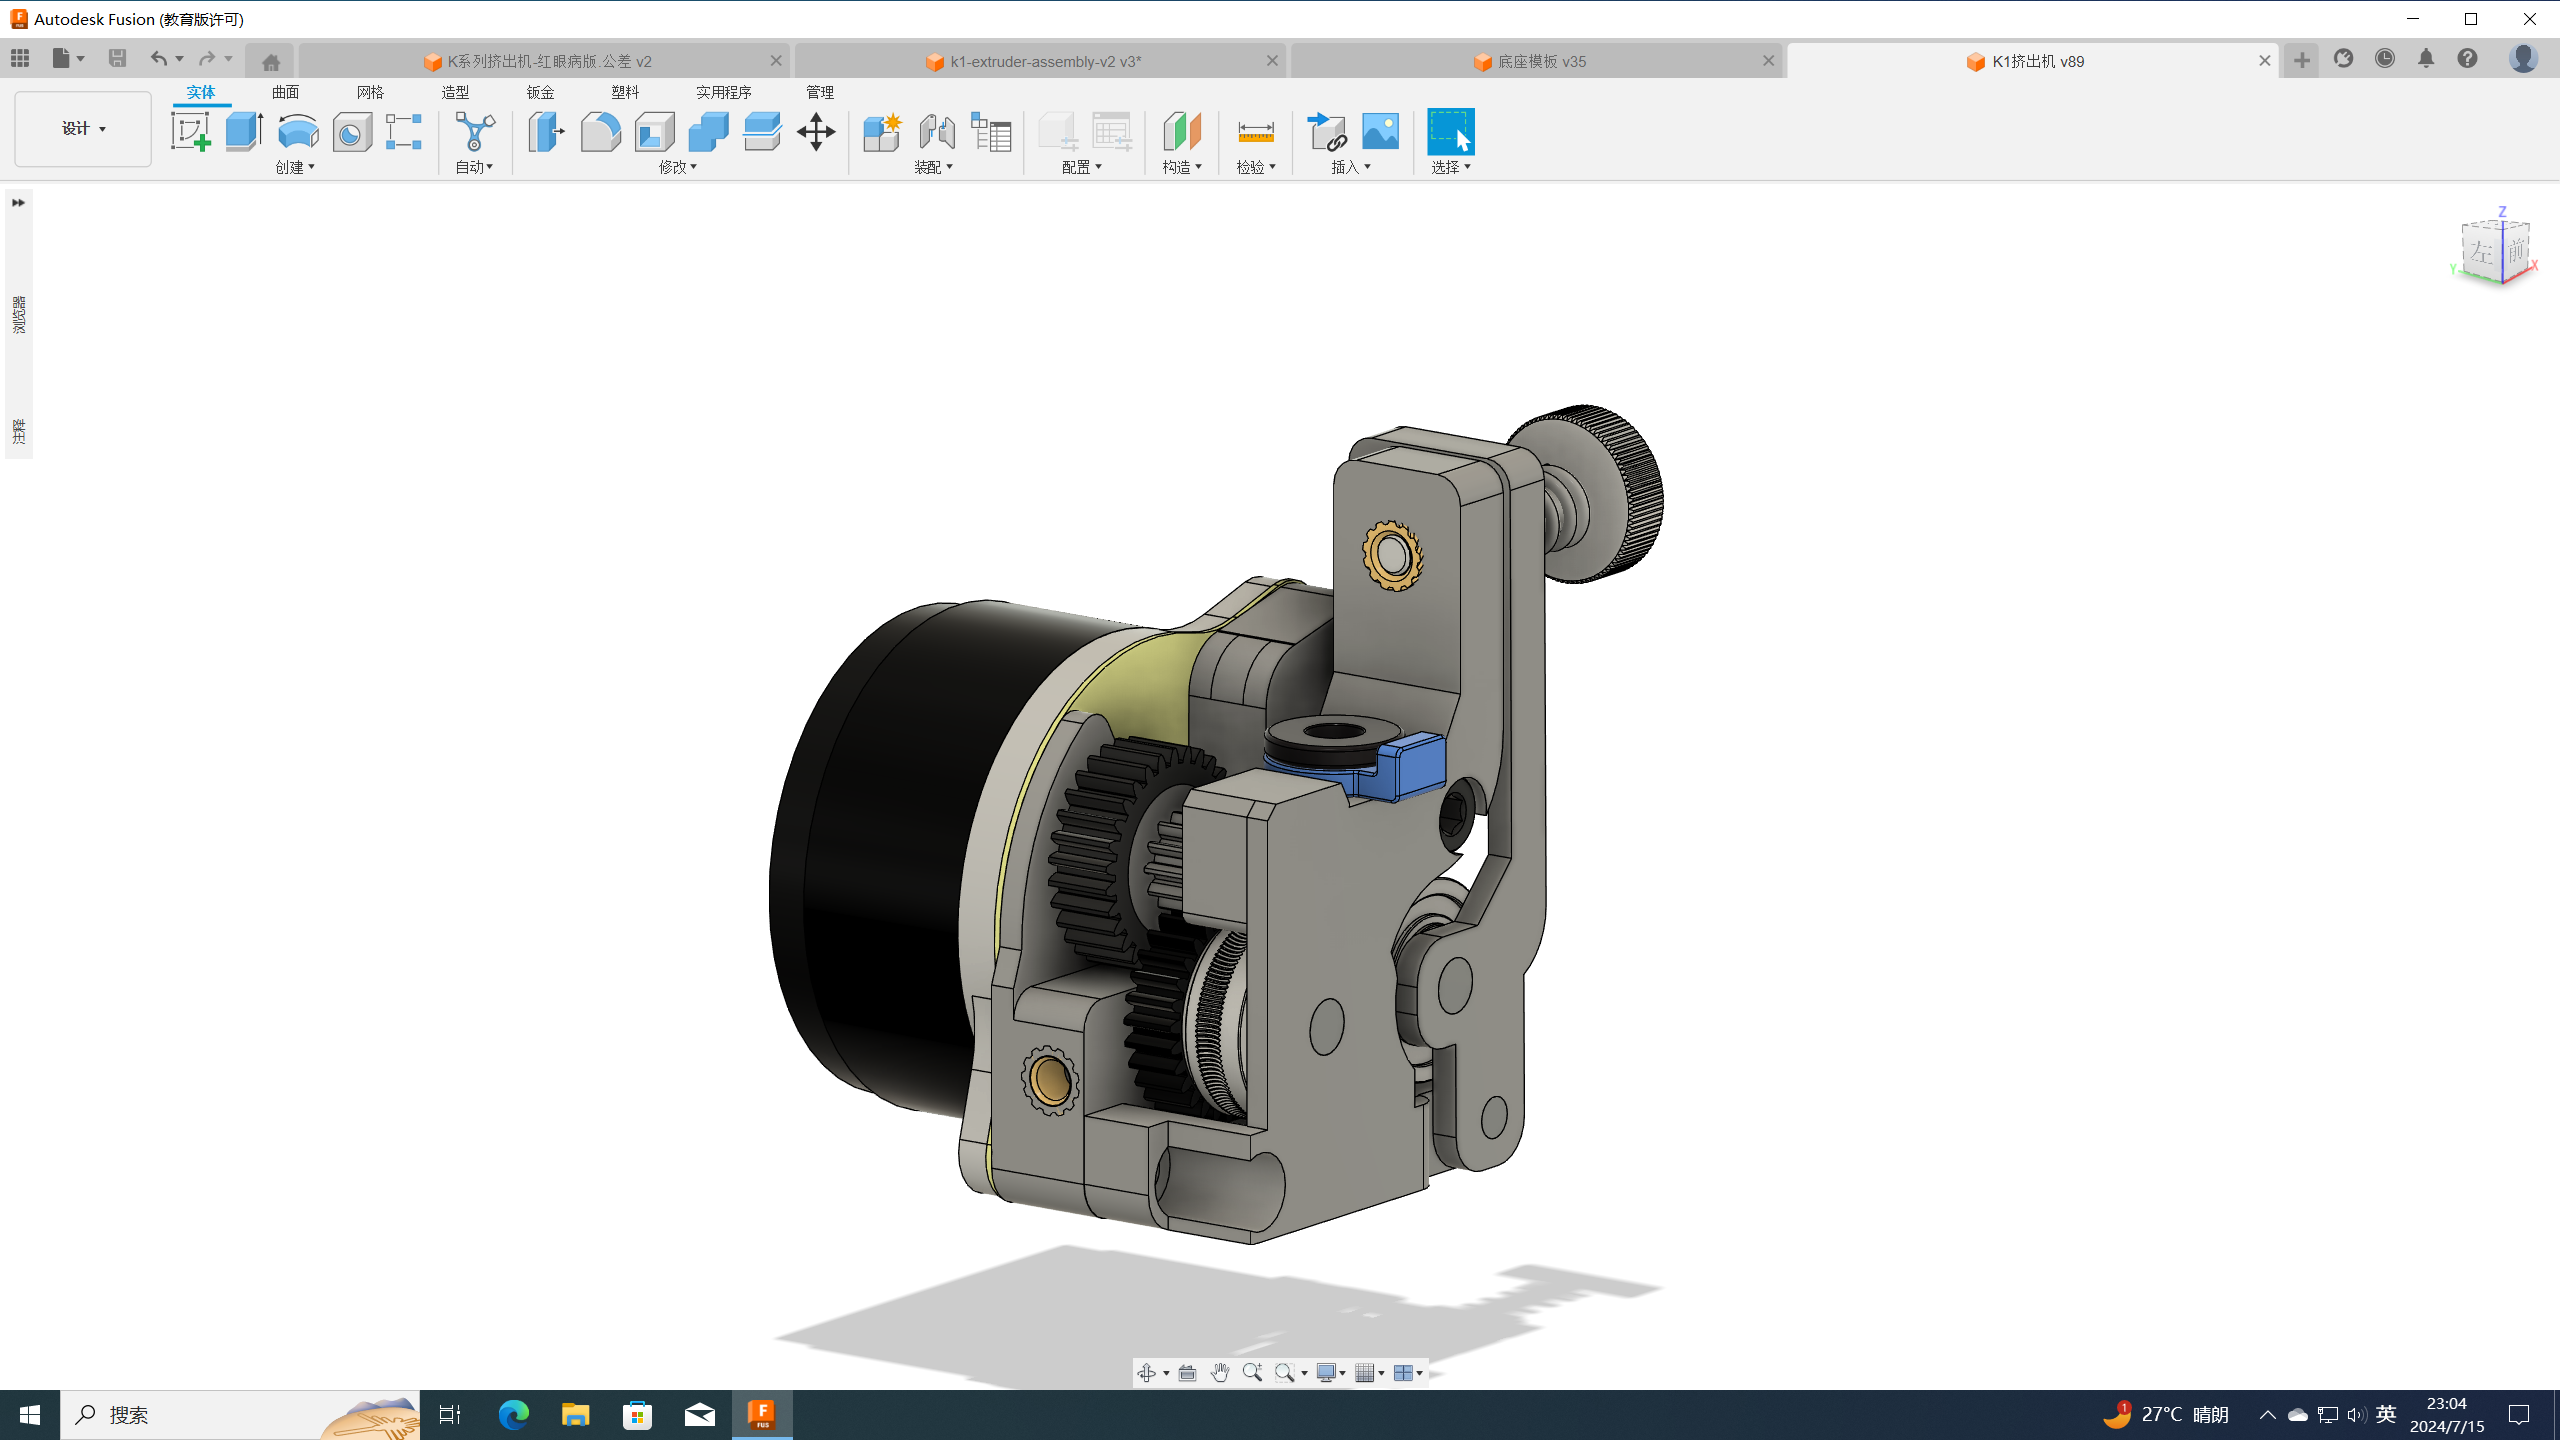
Task: Click the Look At icon
Action: click(1188, 1373)
